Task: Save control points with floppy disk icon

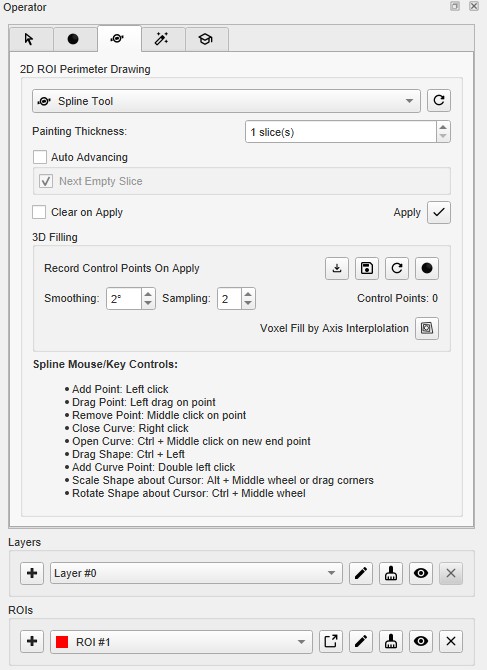Action: click(367, 268)
